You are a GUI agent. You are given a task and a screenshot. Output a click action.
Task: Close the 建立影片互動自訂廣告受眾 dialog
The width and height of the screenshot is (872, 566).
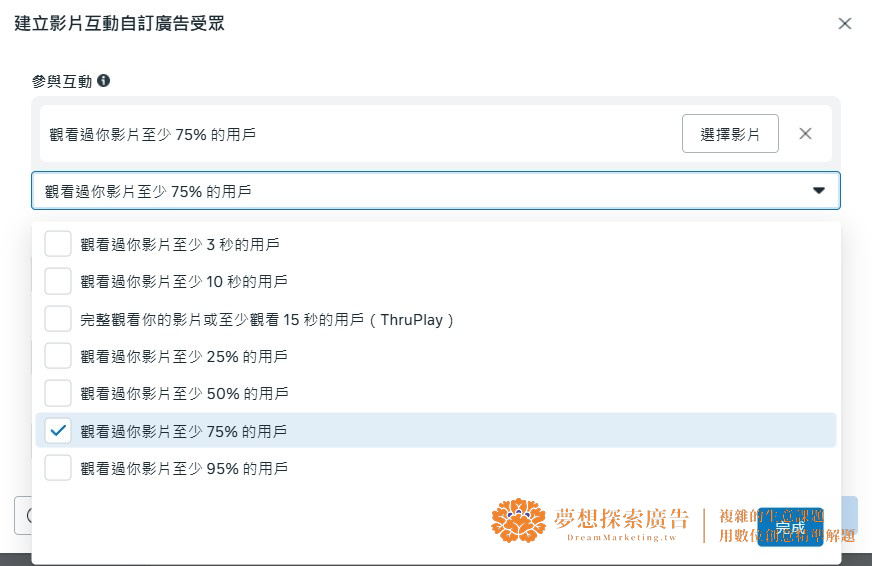coord(845,23)
